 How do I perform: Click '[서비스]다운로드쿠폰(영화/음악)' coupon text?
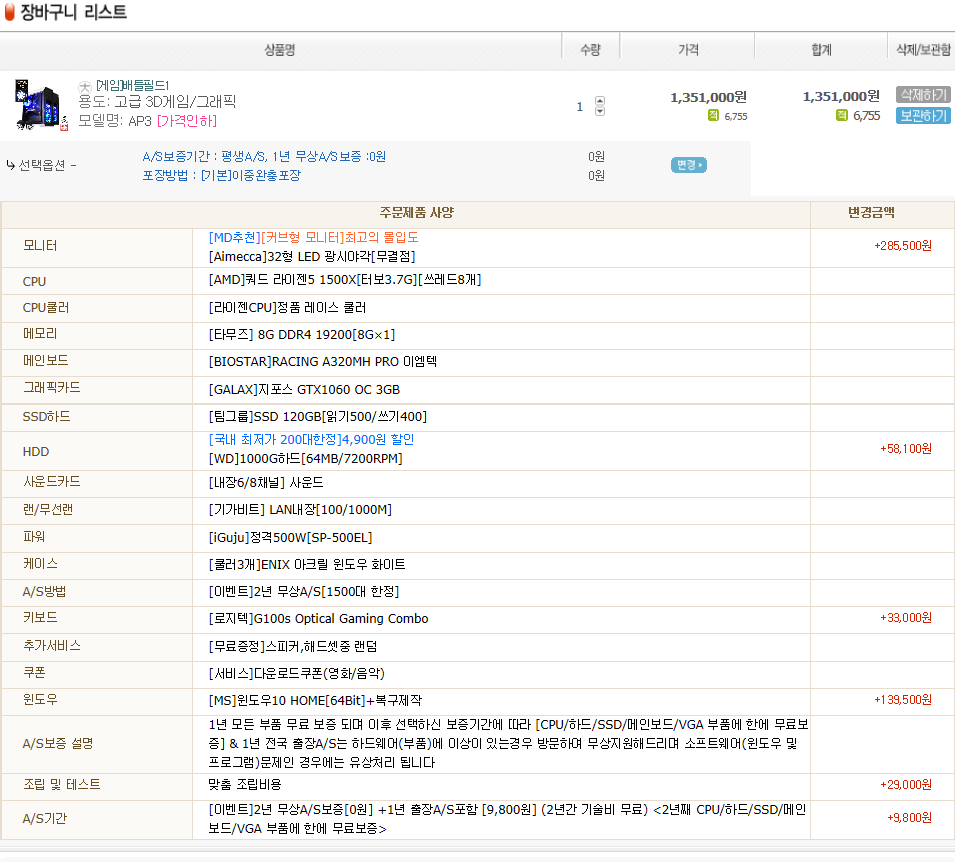tap(297, 674)
